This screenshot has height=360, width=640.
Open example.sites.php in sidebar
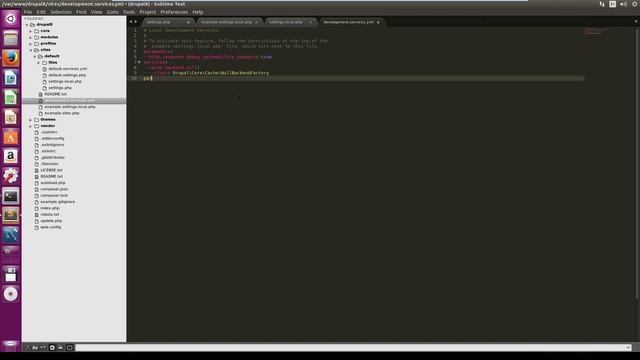(62, 113)
